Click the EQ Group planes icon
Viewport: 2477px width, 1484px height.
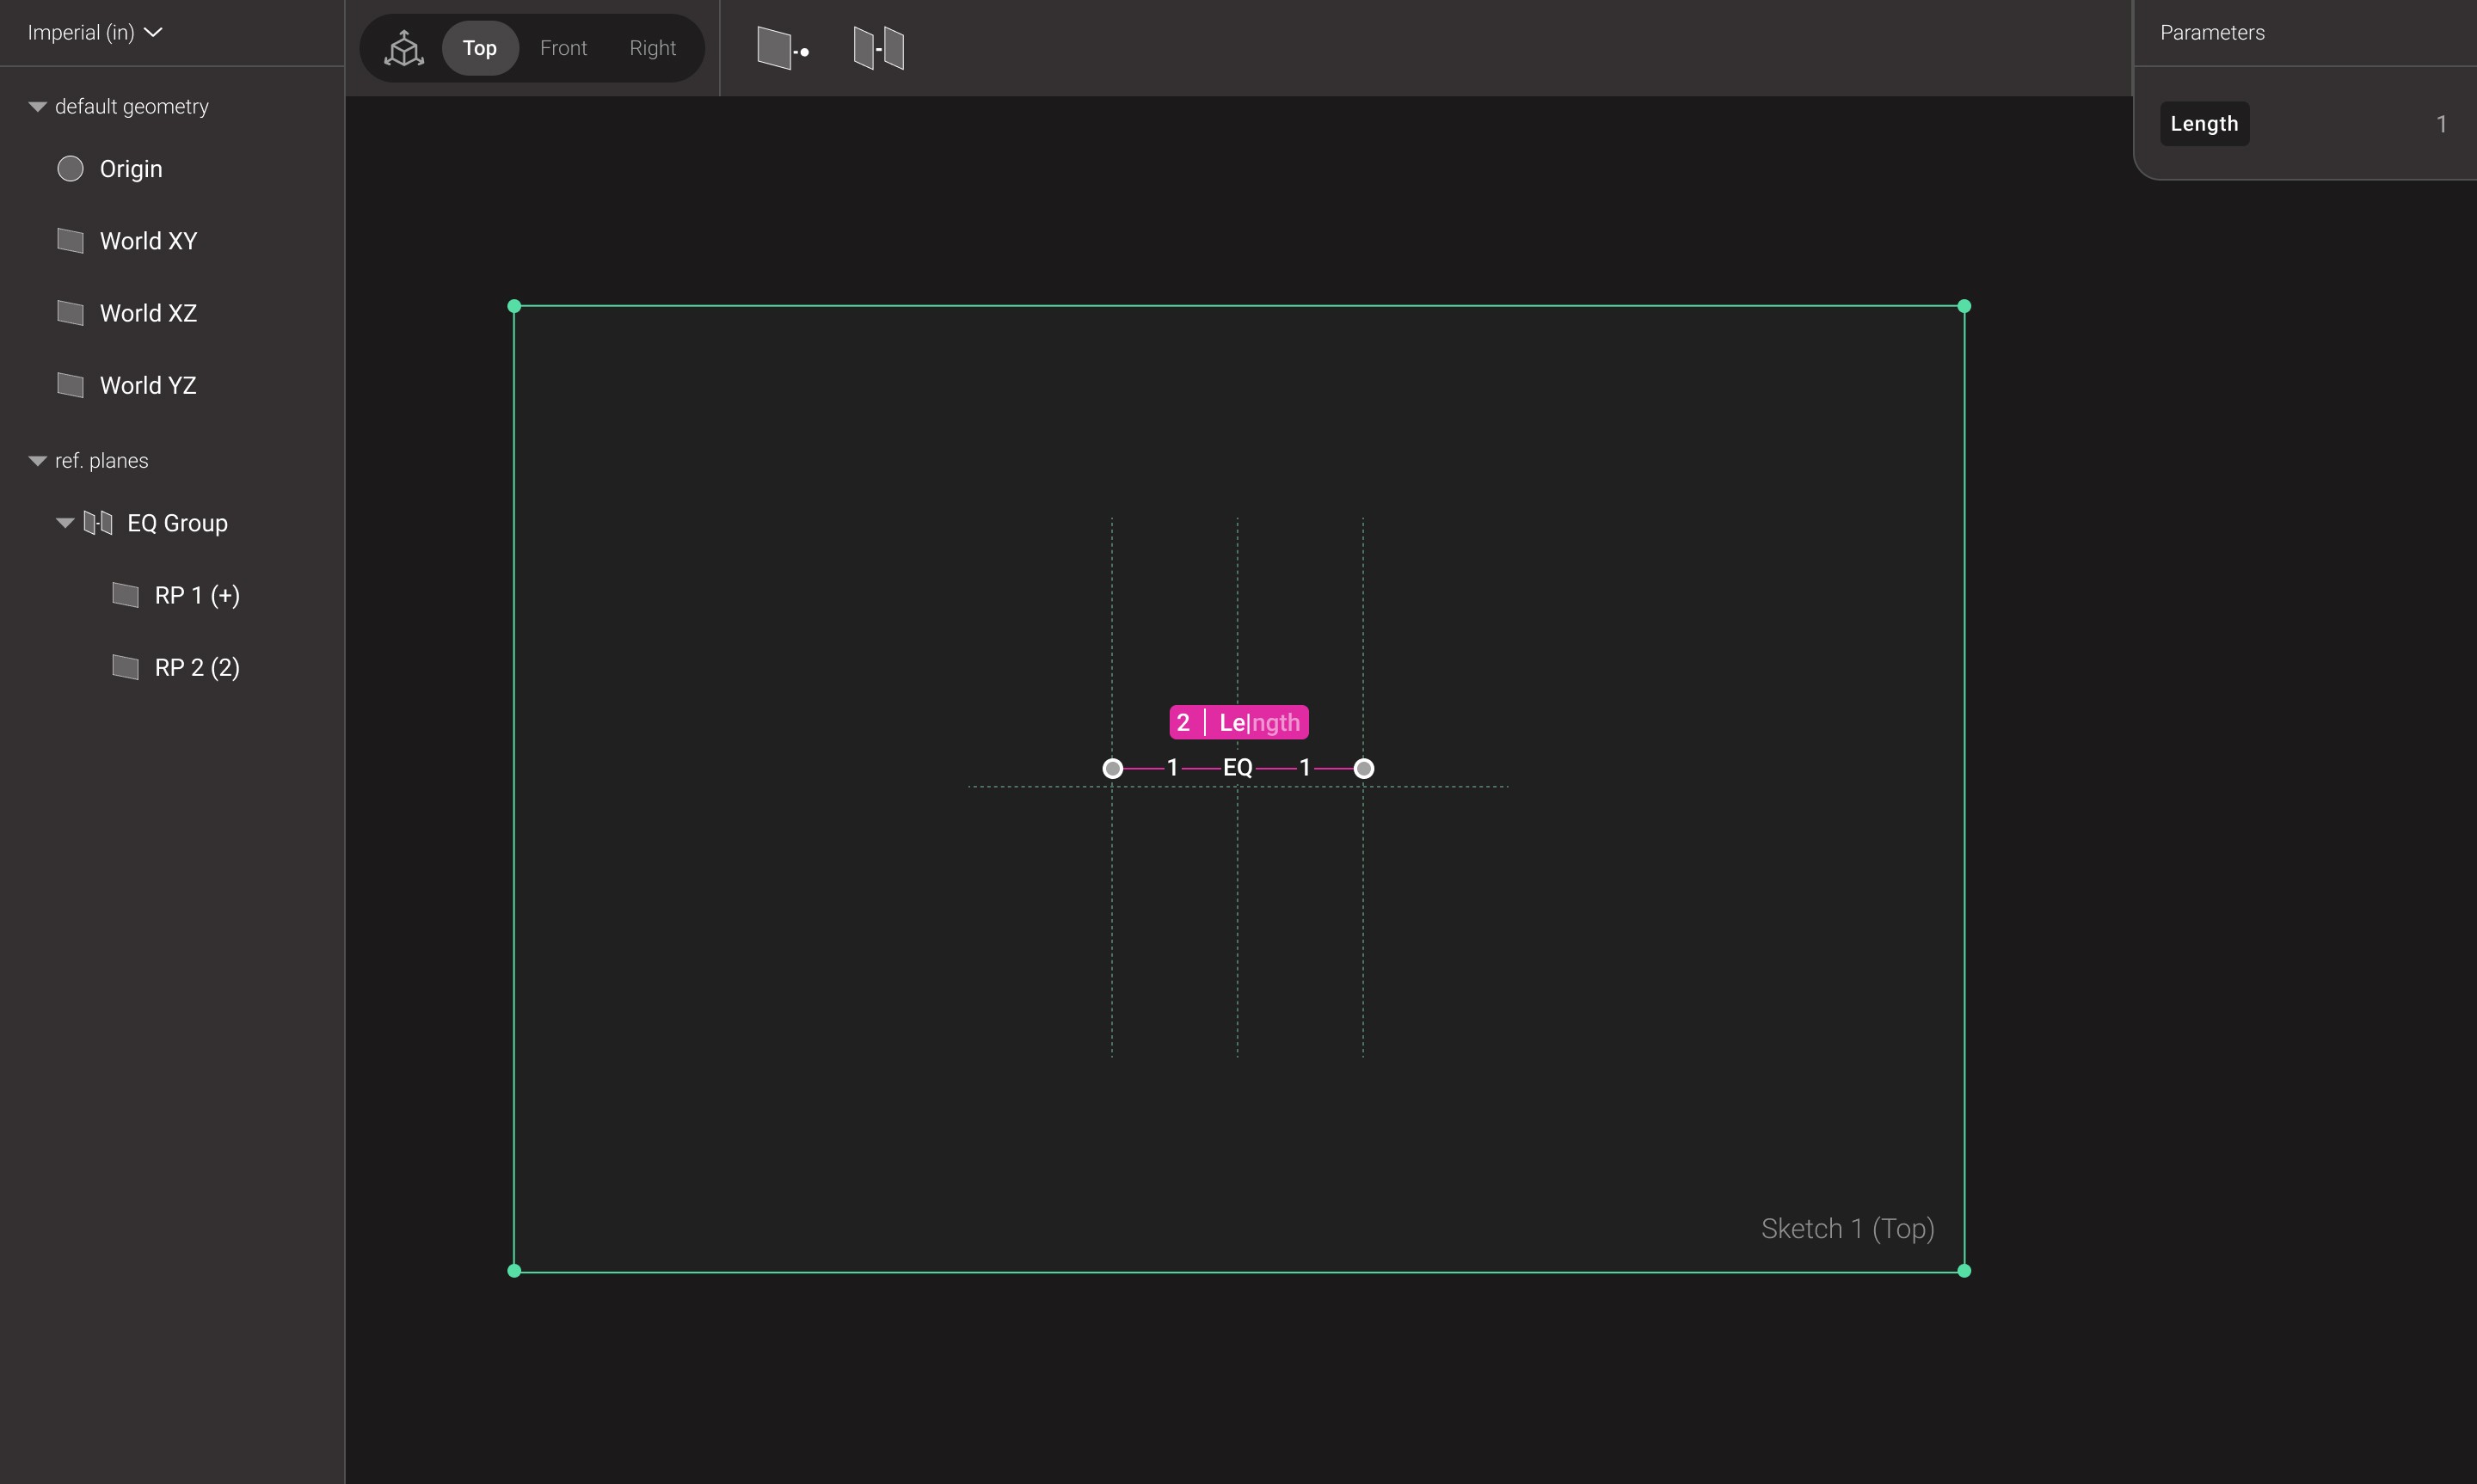click(x=97, y=522)
